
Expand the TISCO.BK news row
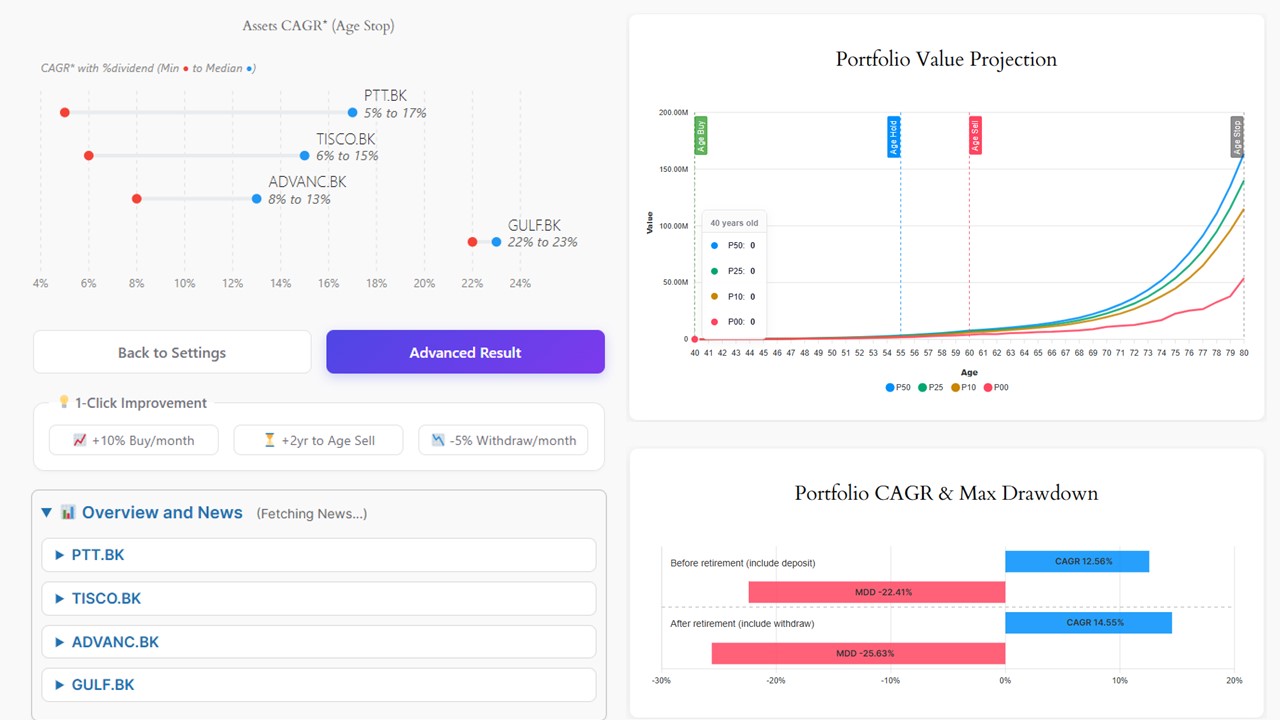(x=319, y=599)
